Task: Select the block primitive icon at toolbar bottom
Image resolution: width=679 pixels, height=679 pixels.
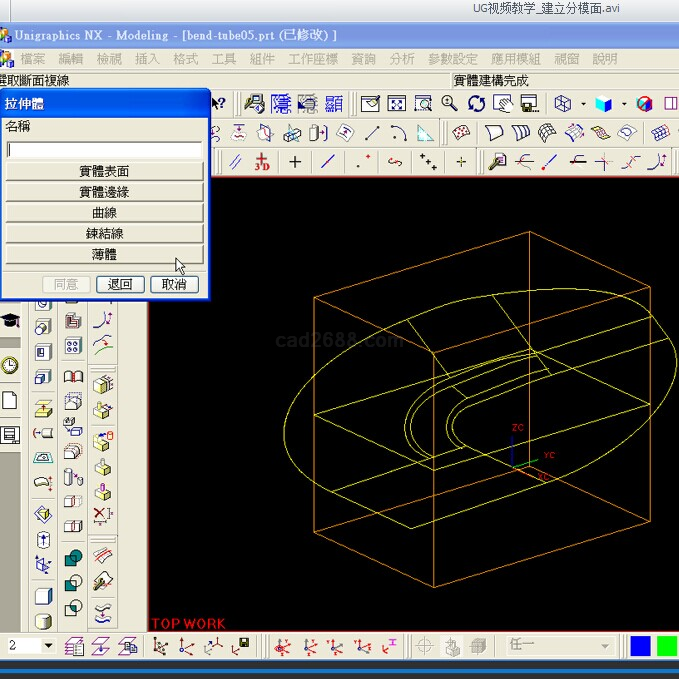Action: [43, 596]
